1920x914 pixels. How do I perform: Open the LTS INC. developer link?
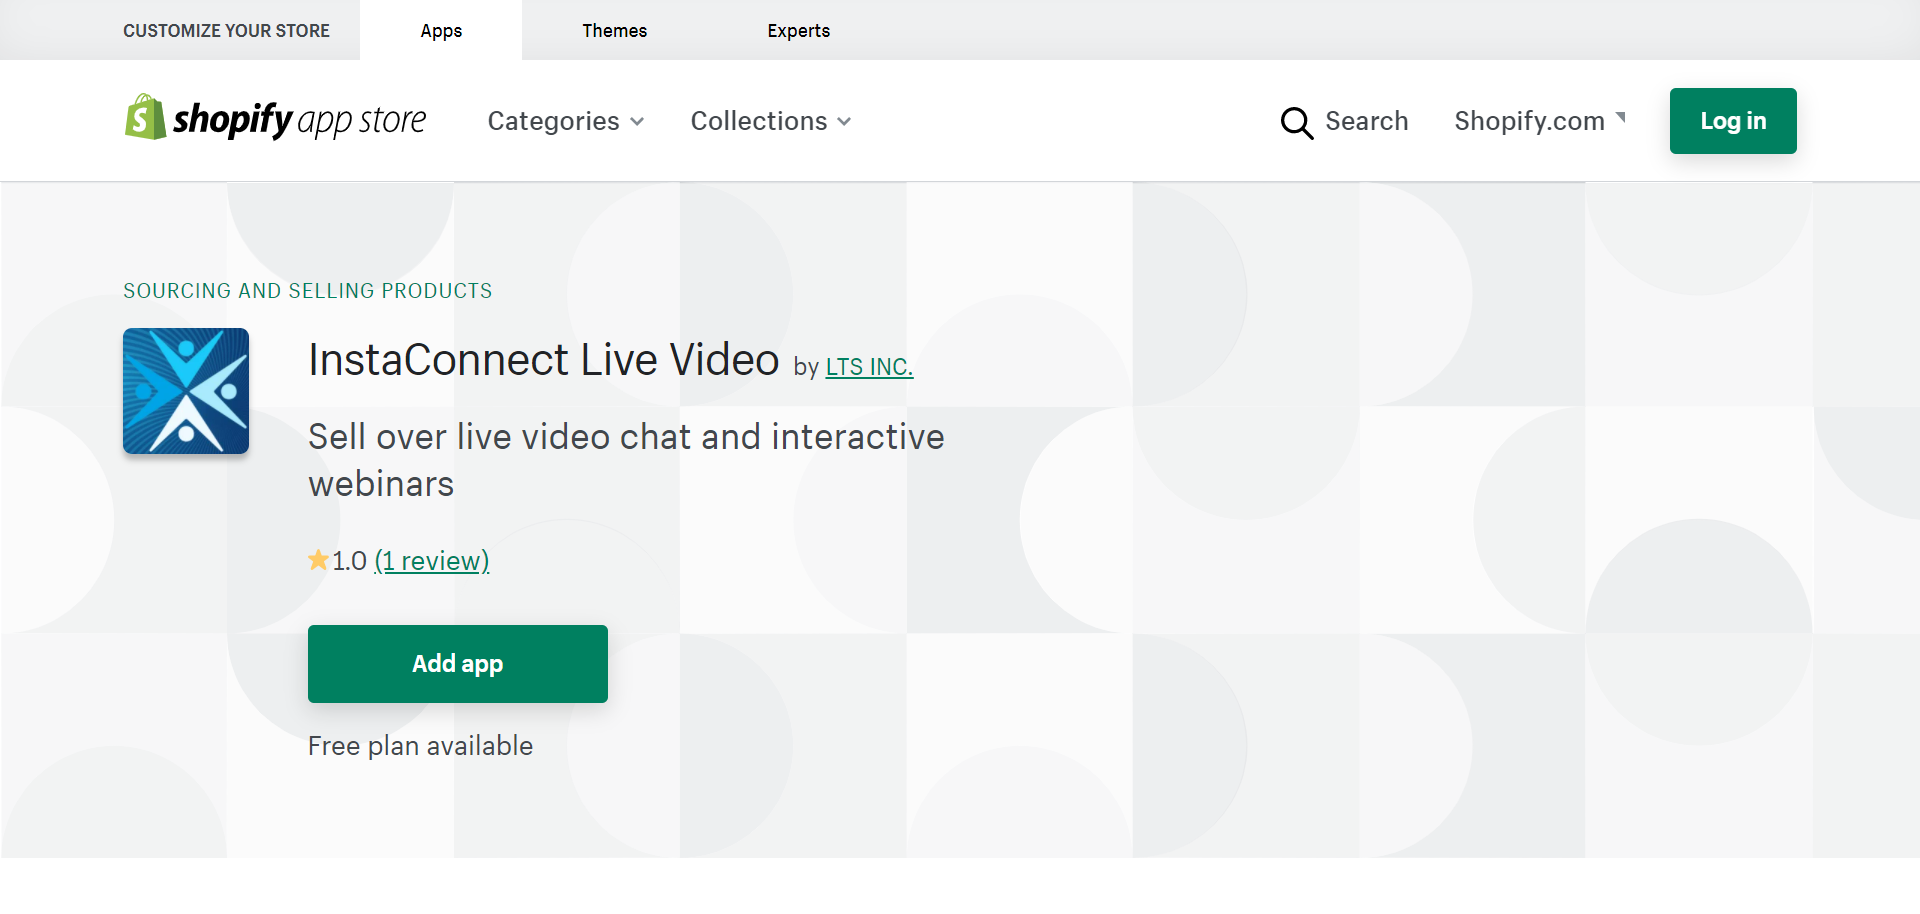(x=868, y=366)
